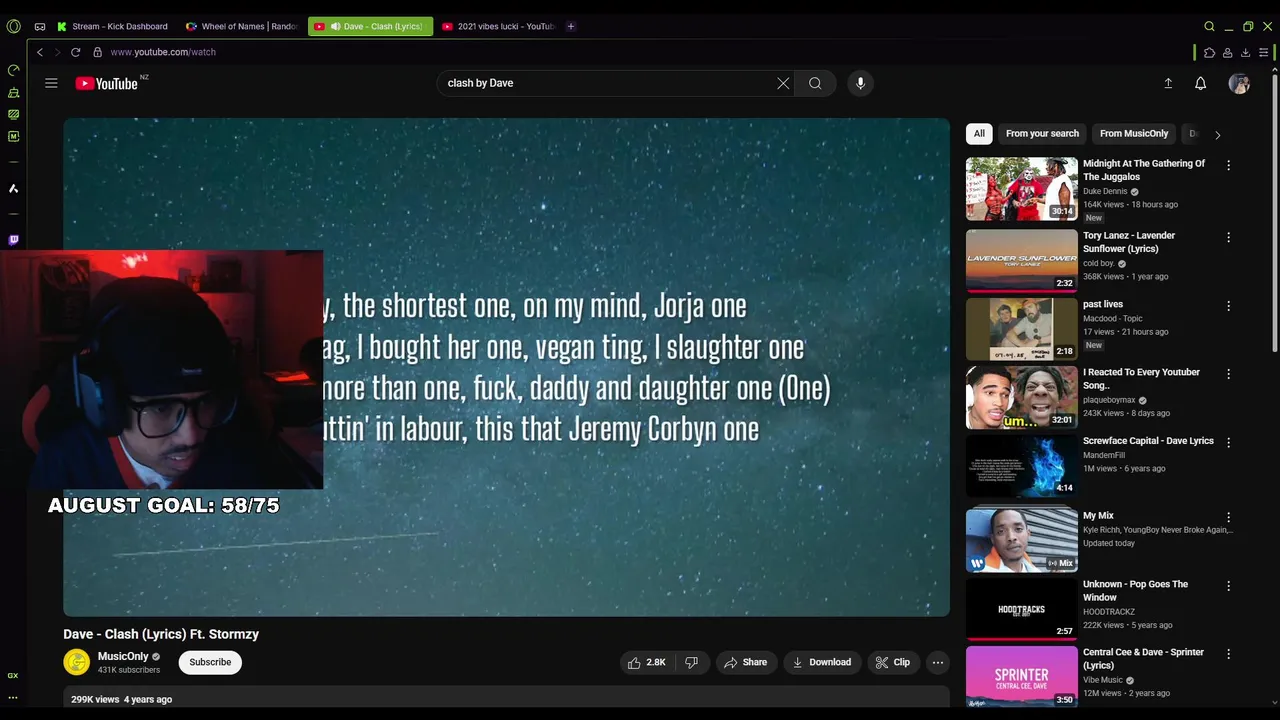Click the YouTube create upload icon
Viewport: 1280px width, 720px height.
(1167, 83)
